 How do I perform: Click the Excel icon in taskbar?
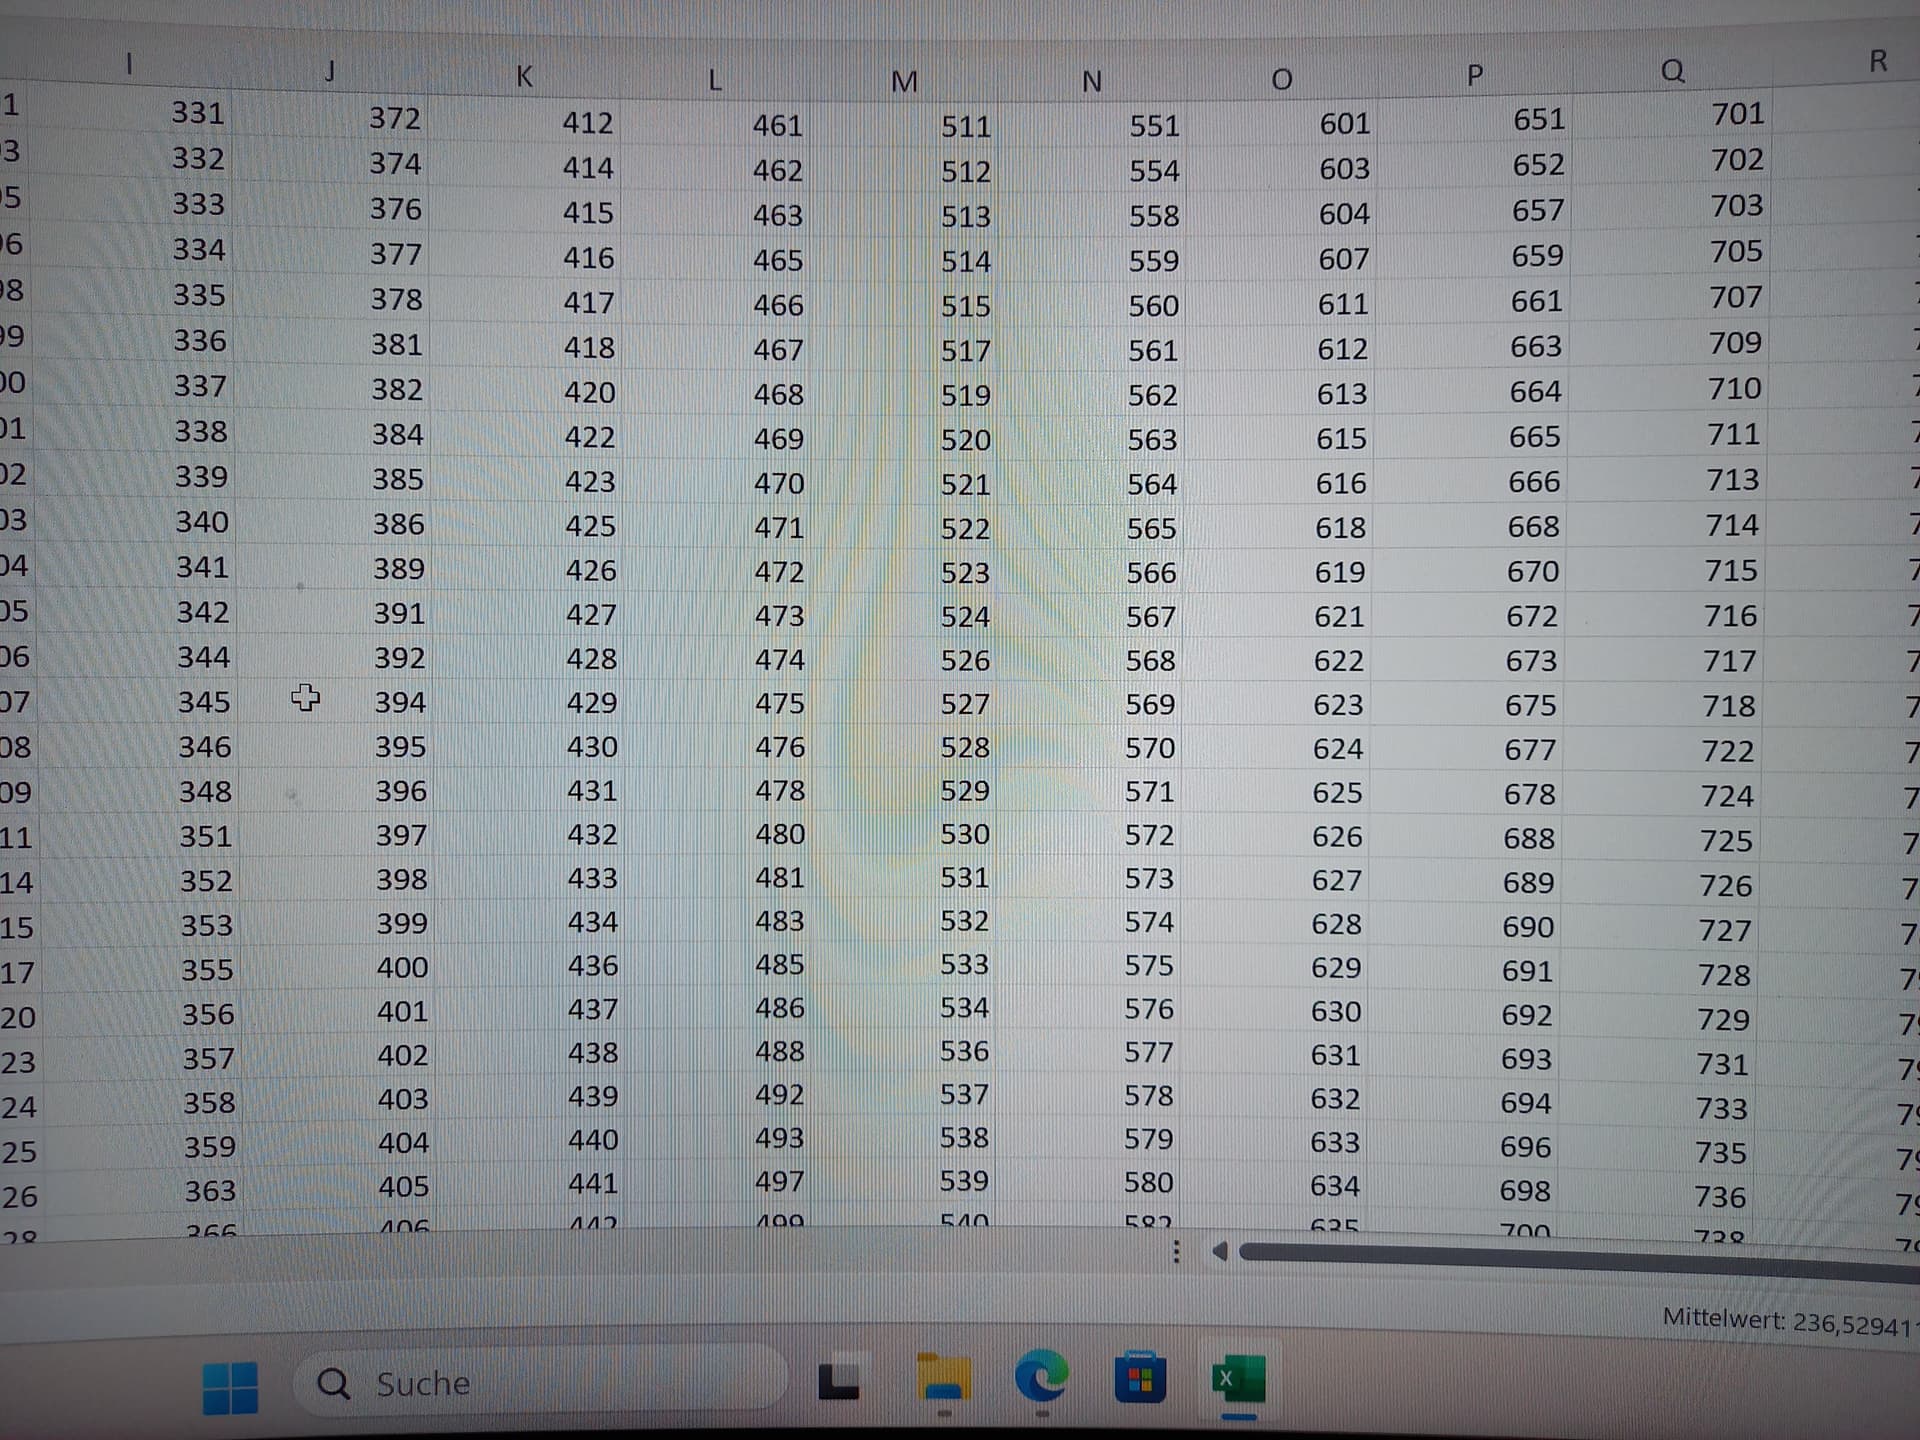(x=1238, y=1379)
